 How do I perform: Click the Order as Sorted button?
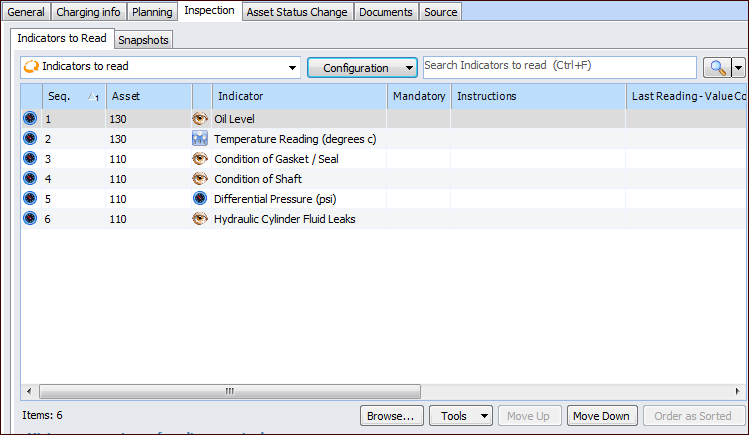pyautogui.click(x=693, y=416)
